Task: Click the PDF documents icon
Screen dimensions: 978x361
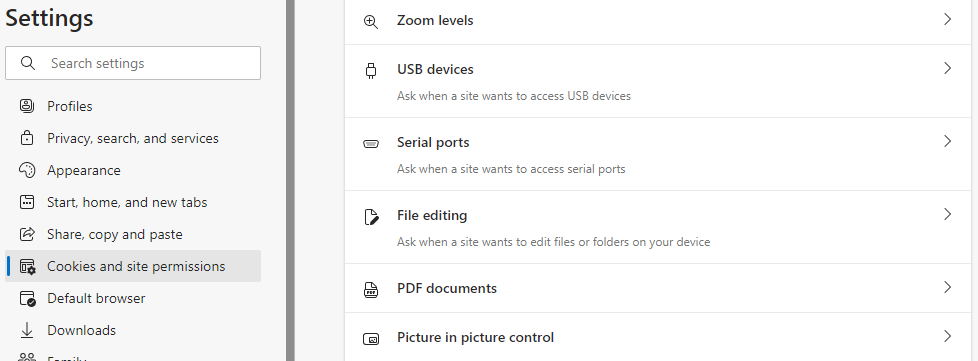Action: [x=370, y=290]
